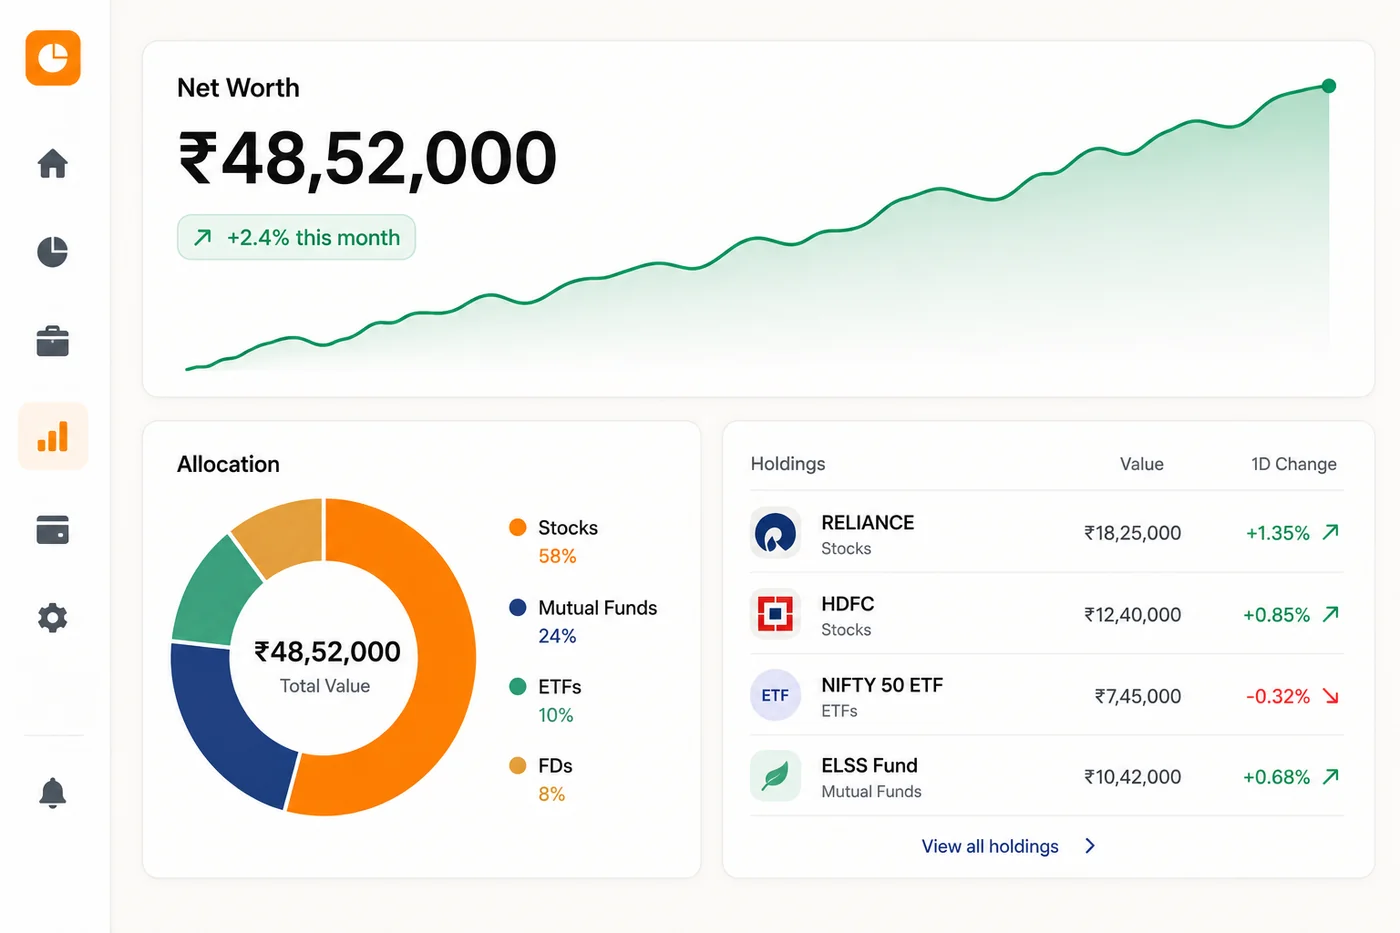Click the ₹10,42,000 value

1133,777
